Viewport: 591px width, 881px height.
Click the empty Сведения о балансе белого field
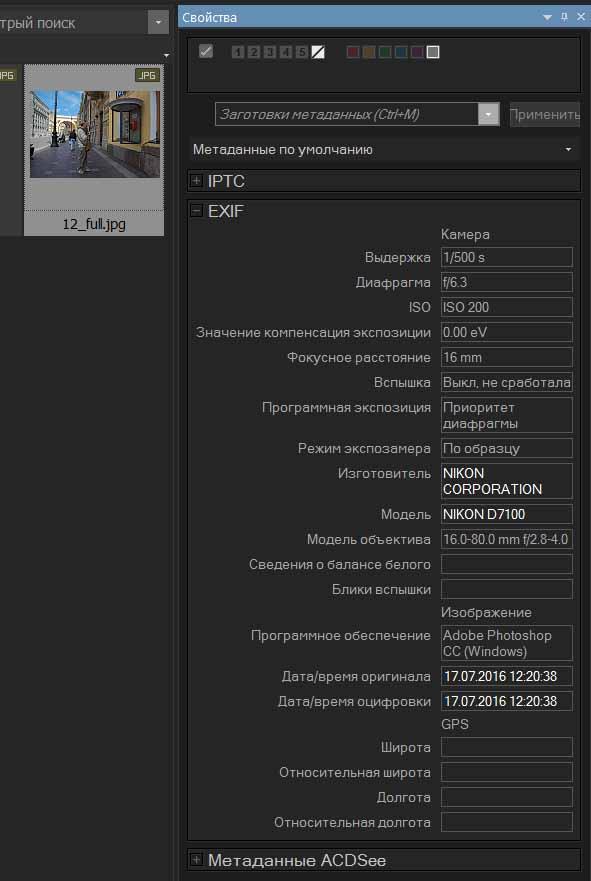(x=507, y=564)
